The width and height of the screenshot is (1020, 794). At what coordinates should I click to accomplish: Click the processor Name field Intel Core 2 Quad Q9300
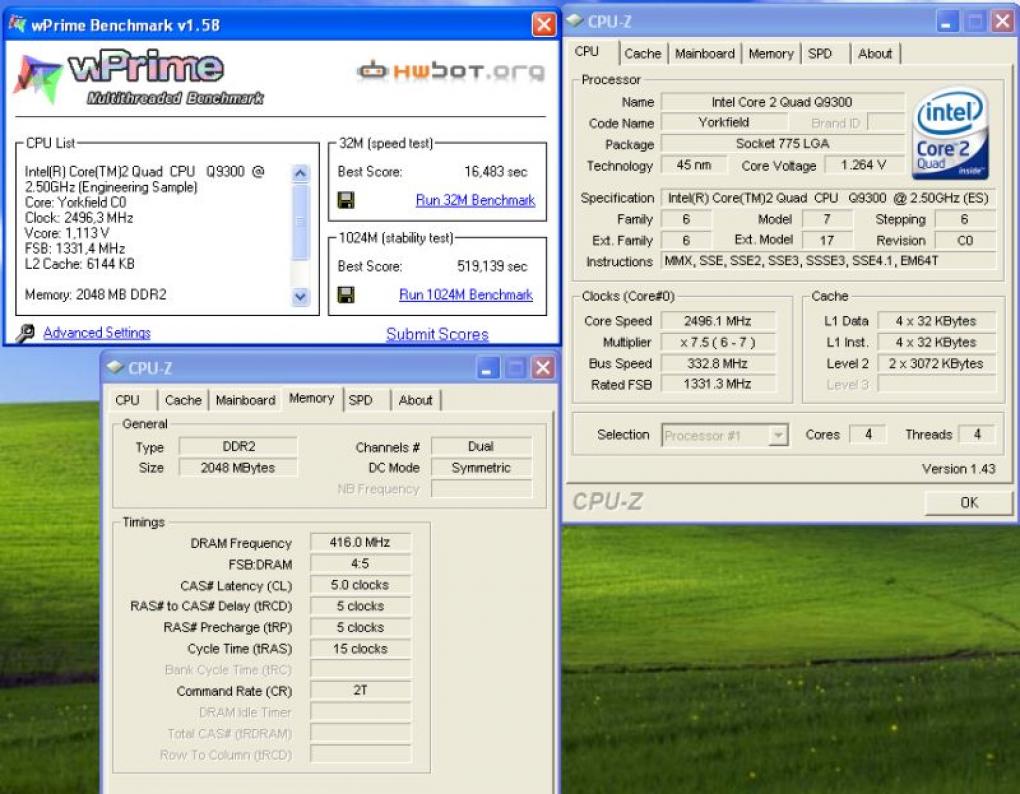783,102
